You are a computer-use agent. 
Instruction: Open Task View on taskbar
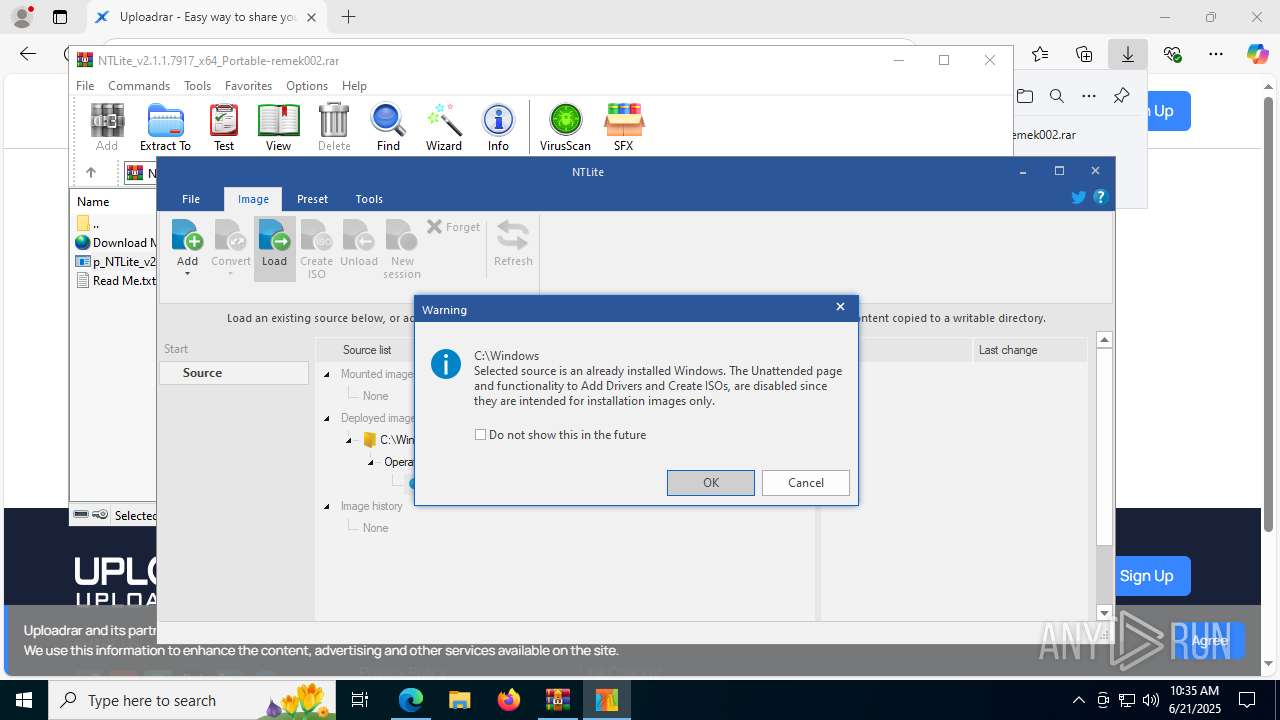pos(361,700)
